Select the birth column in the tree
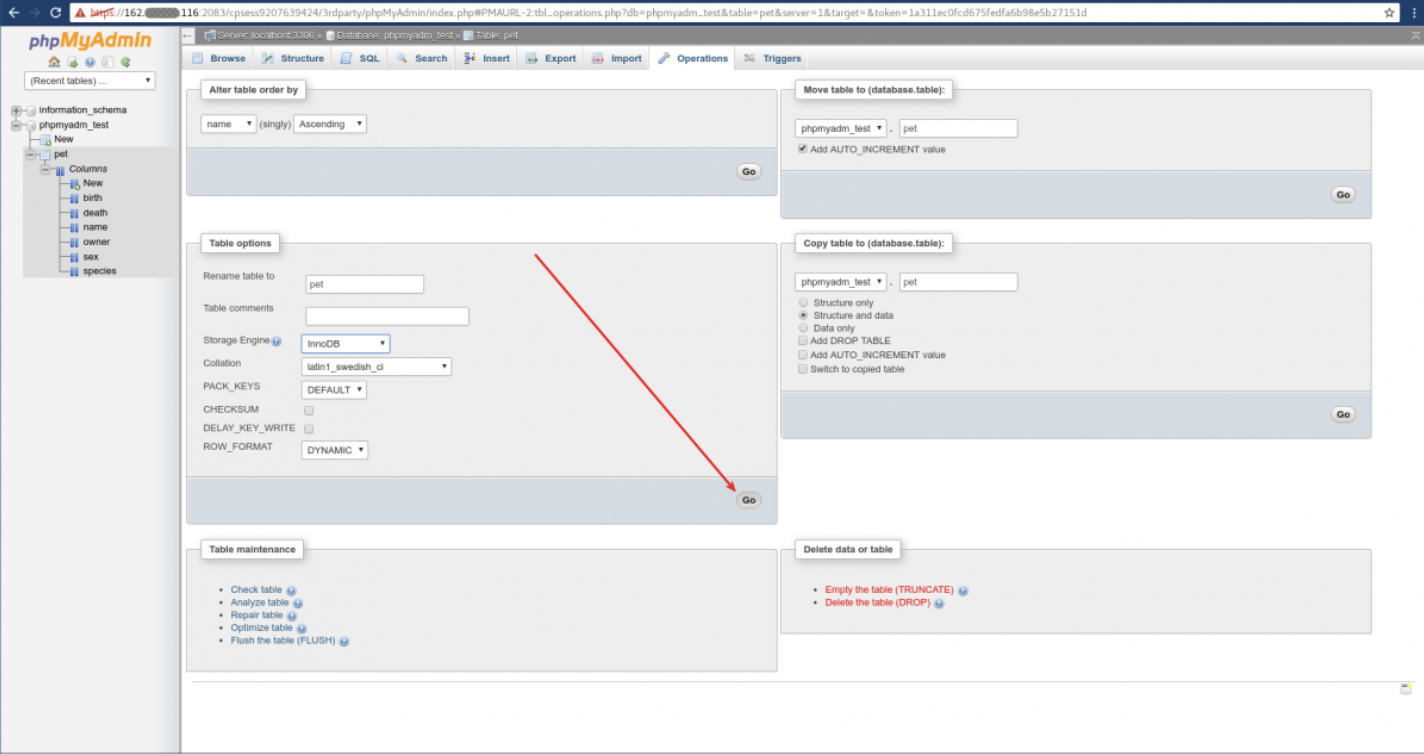 point(93,198)
